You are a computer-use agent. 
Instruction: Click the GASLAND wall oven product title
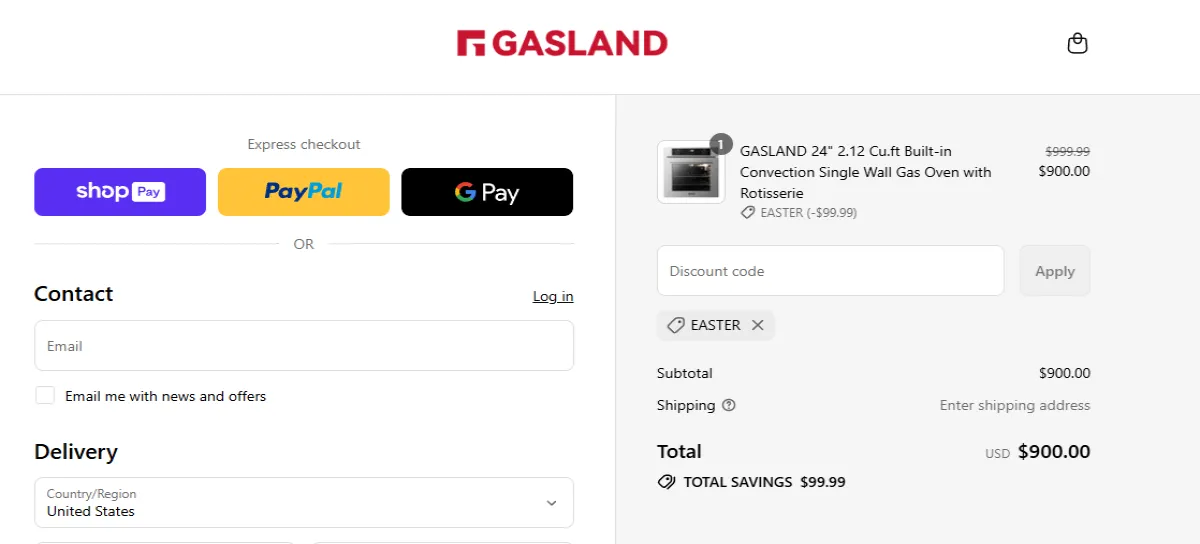(x=866, y=172)
